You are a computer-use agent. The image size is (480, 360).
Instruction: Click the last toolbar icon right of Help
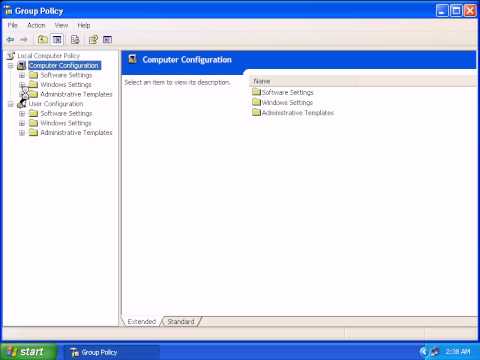pos(107,39)
